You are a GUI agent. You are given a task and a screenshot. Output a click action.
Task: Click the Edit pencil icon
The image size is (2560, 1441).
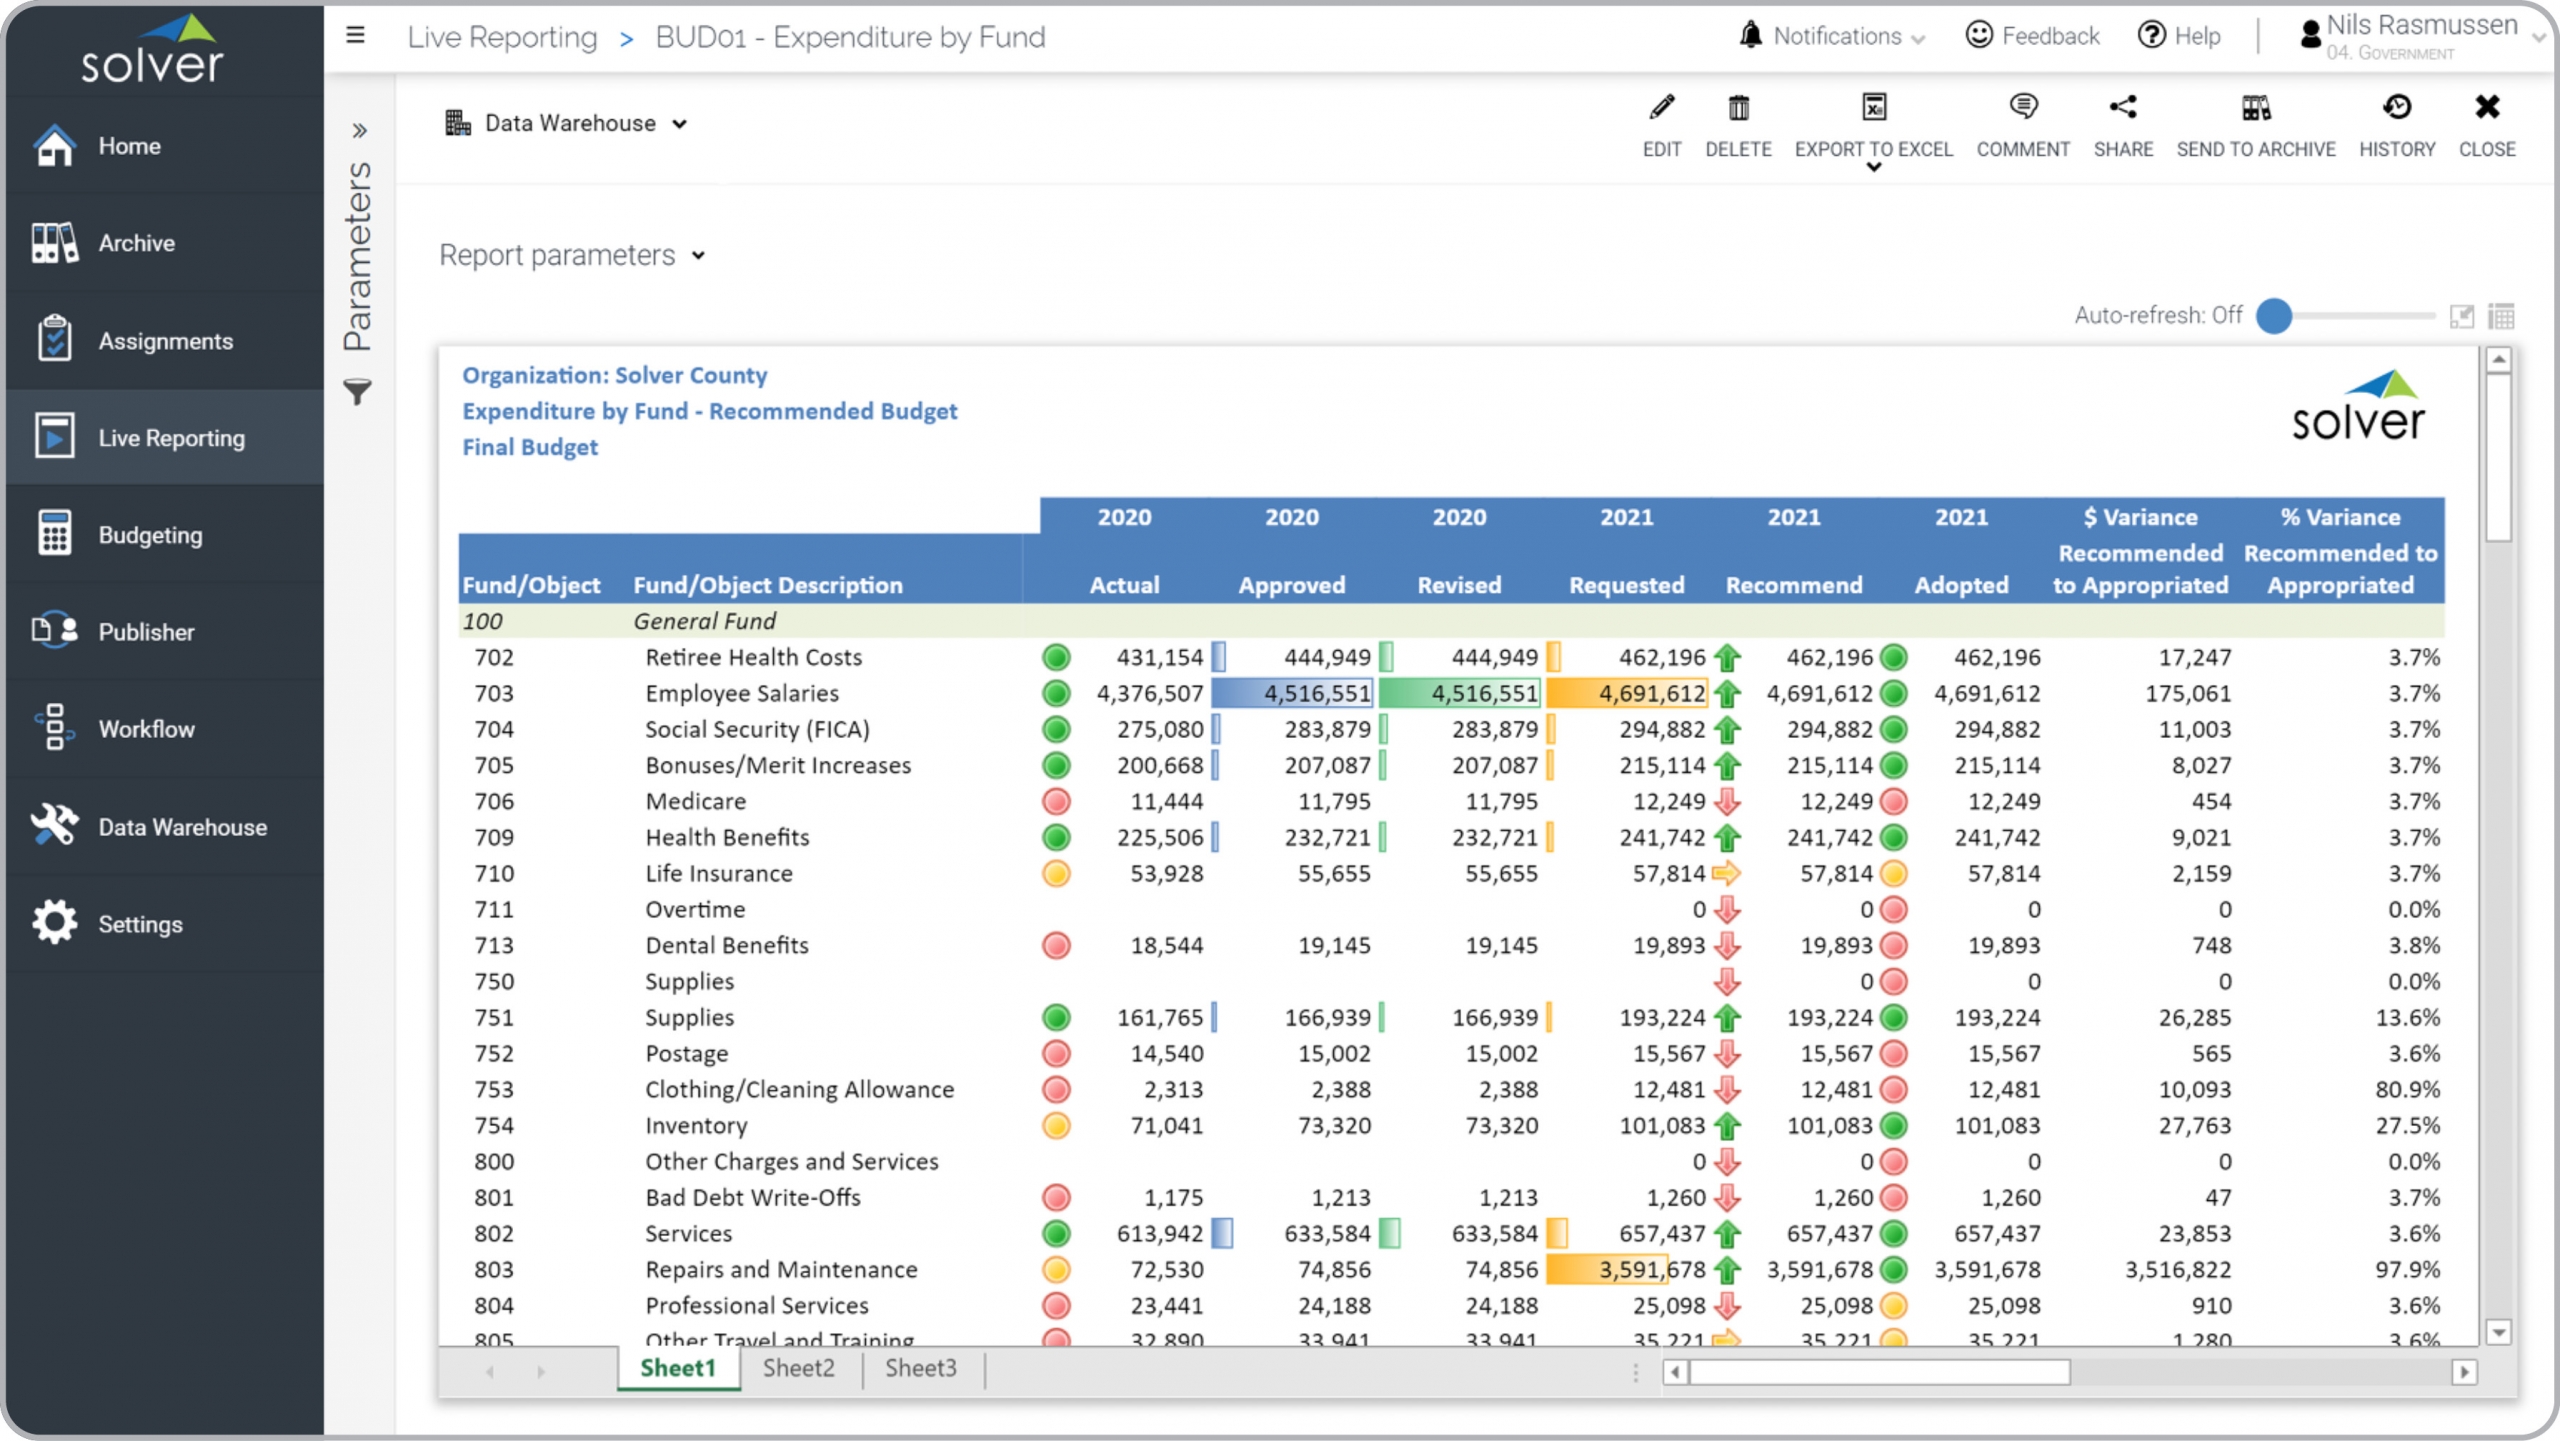(x=1661, y=108)
